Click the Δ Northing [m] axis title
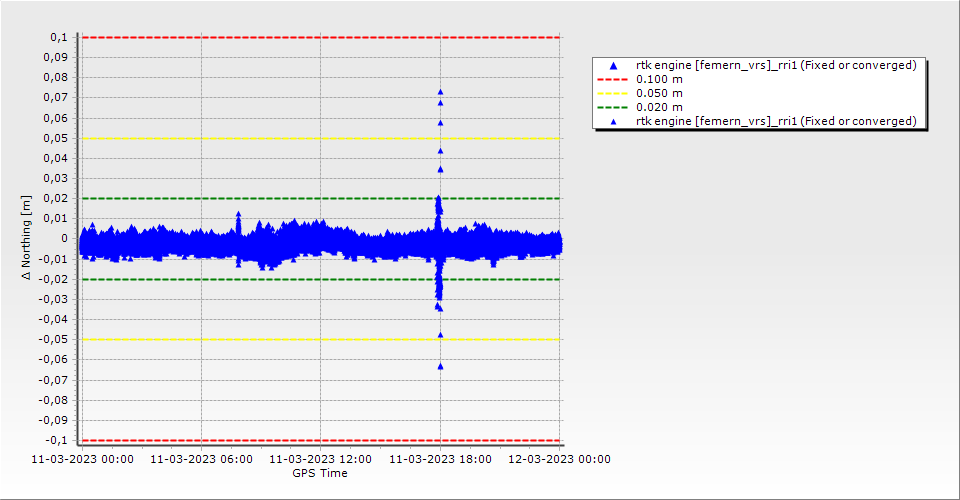 click(27, 238)
